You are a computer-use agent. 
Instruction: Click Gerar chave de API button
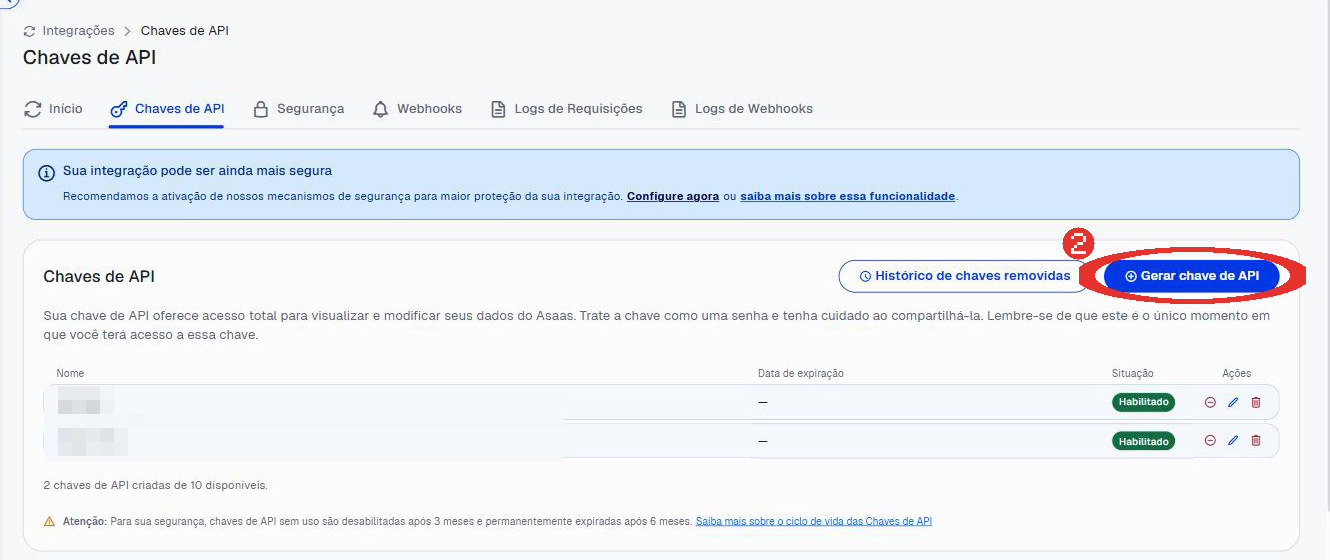[1191, 276]
